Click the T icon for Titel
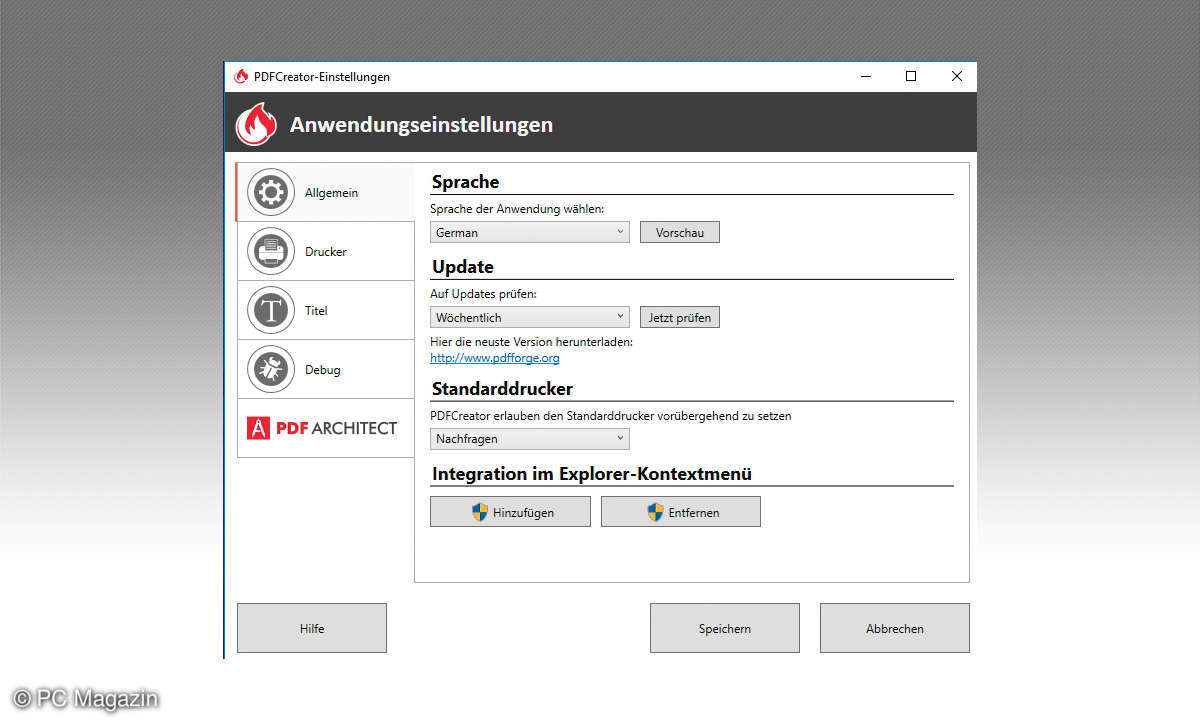1200x720 pixels. click(x=271, y=311)
